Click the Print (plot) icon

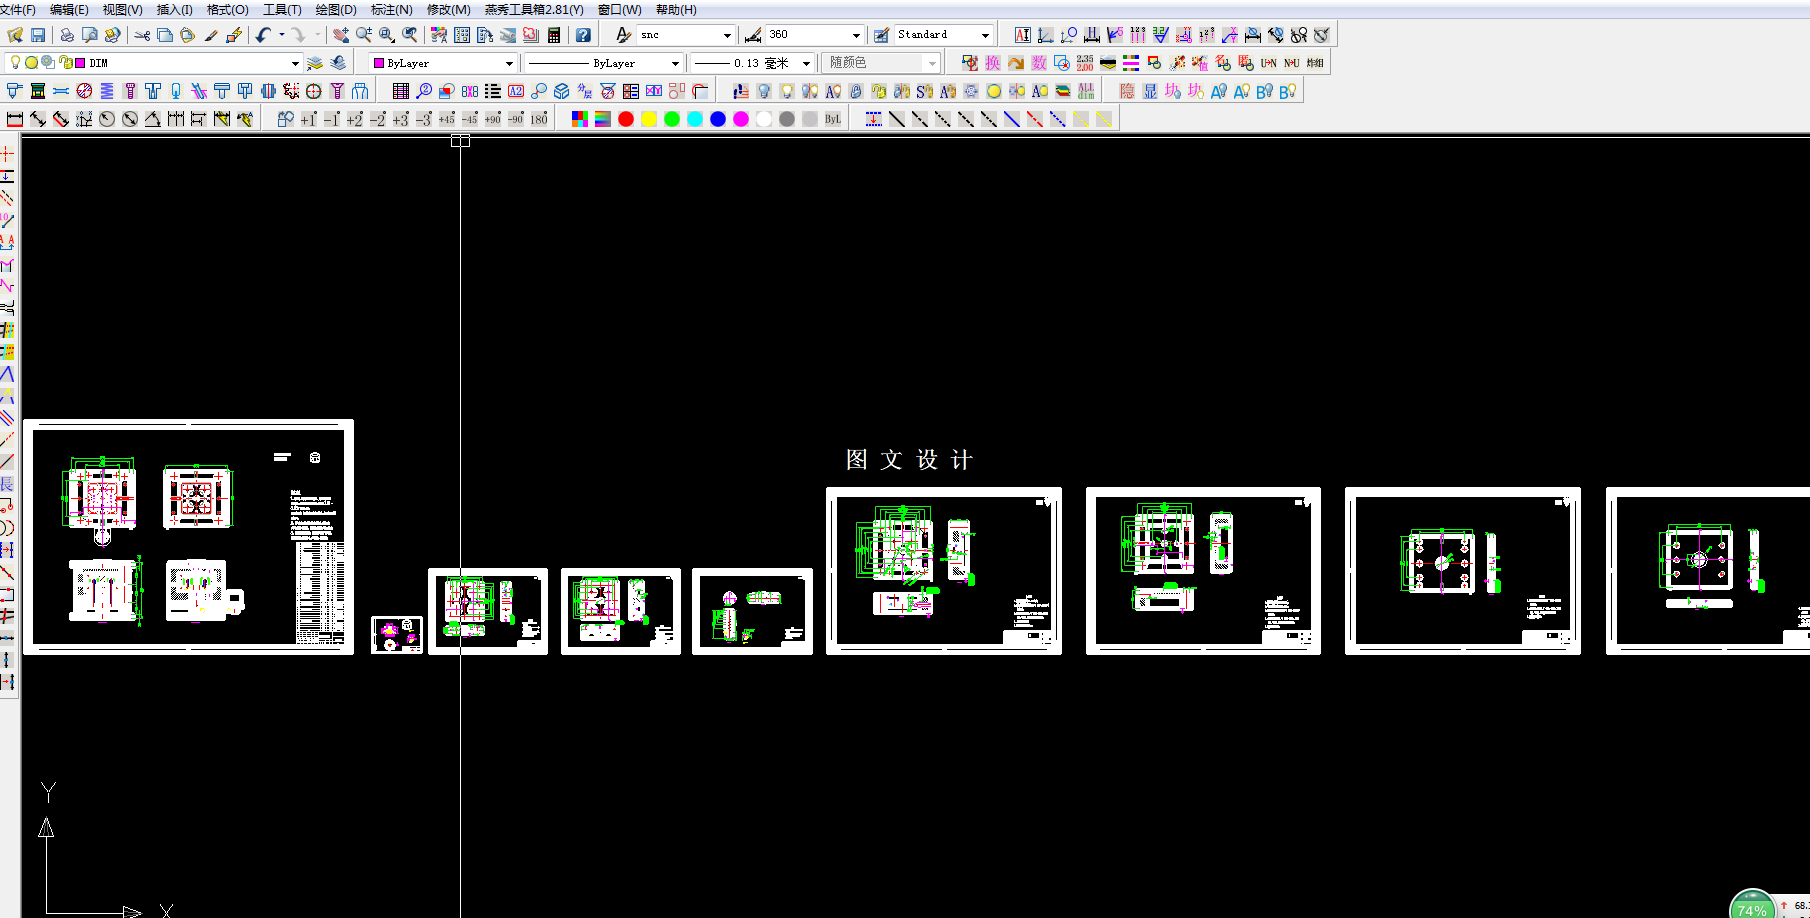(67, 35)
